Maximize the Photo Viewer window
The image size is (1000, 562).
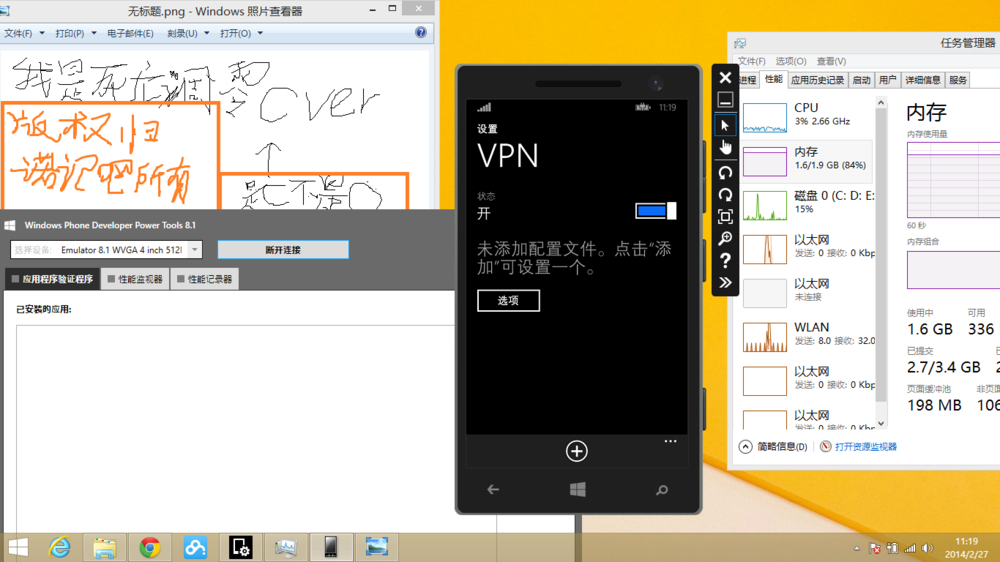392,9
